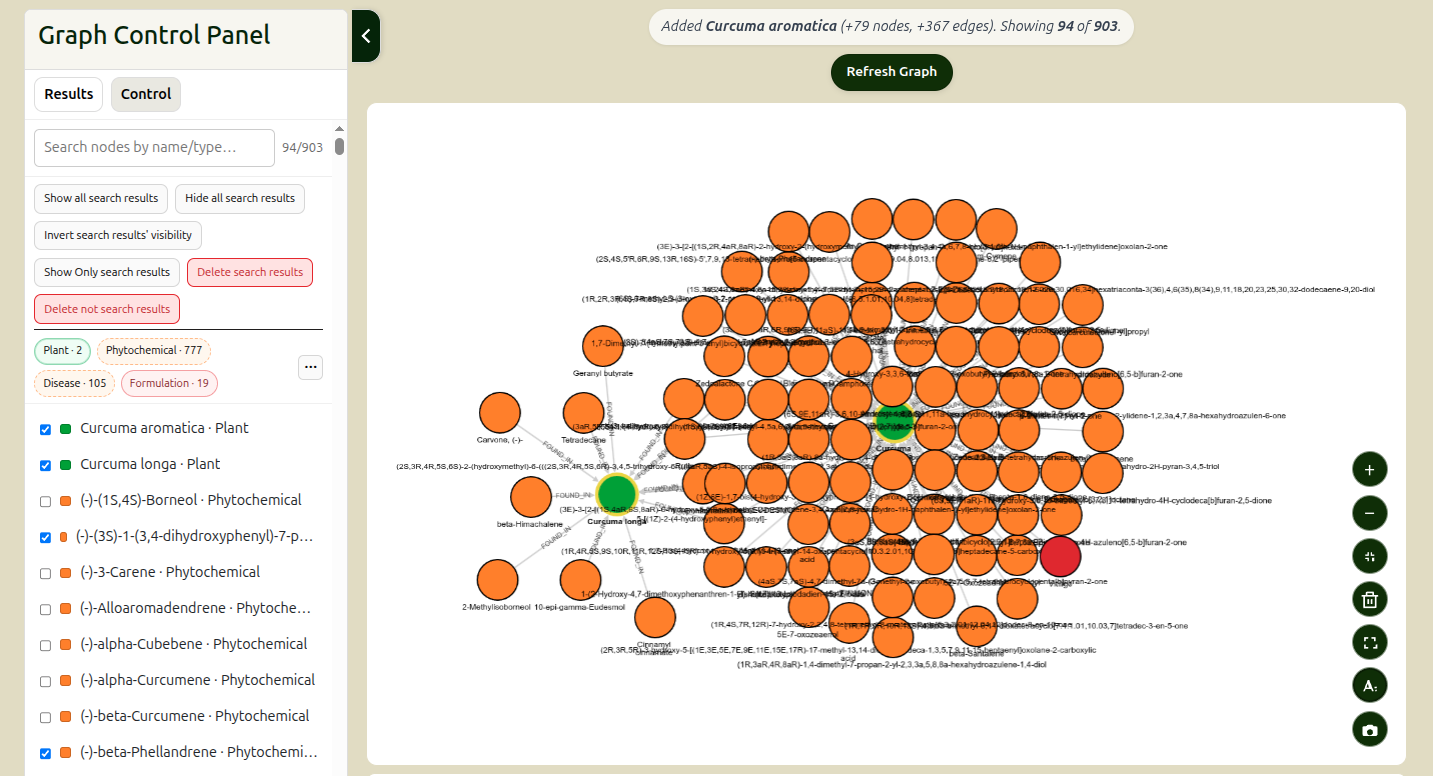Collapse the Graph Control Panel sidebar
Image resolution: width=1433 pixels, height=776 pixels.
pyautogui.click(x=366, y=36)
